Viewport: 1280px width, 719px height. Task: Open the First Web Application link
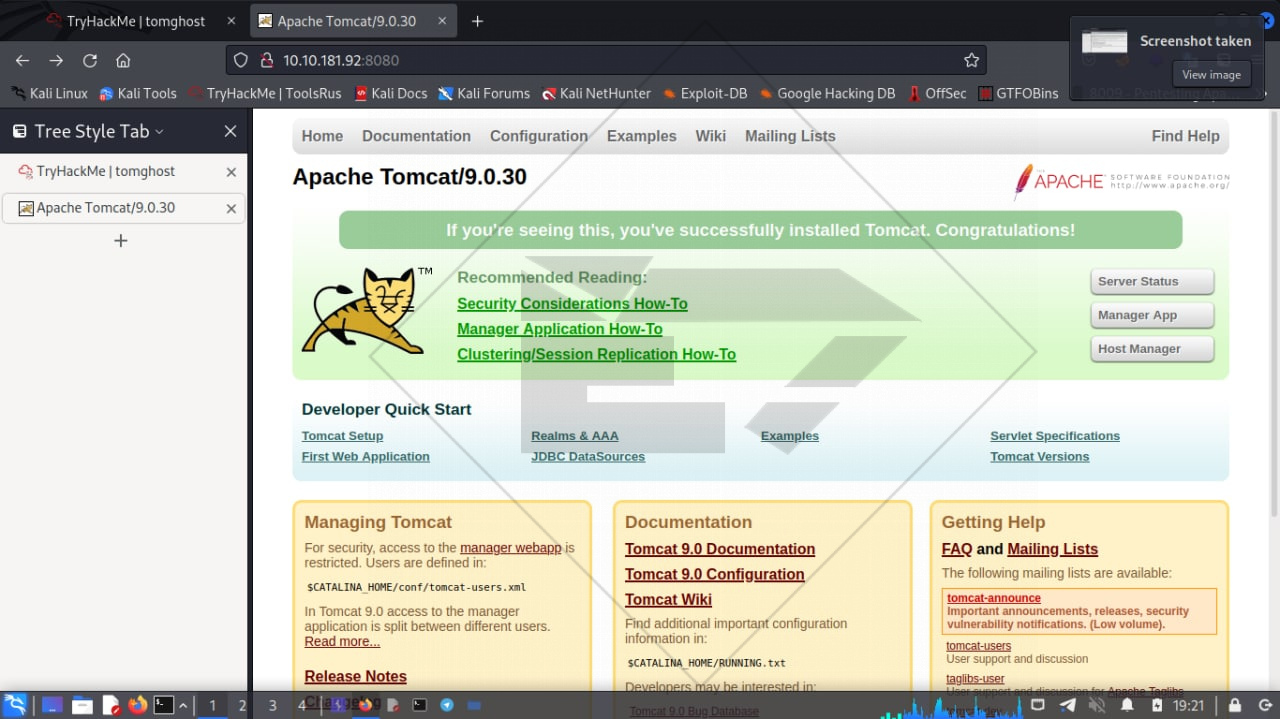click(x=365, y=457)
